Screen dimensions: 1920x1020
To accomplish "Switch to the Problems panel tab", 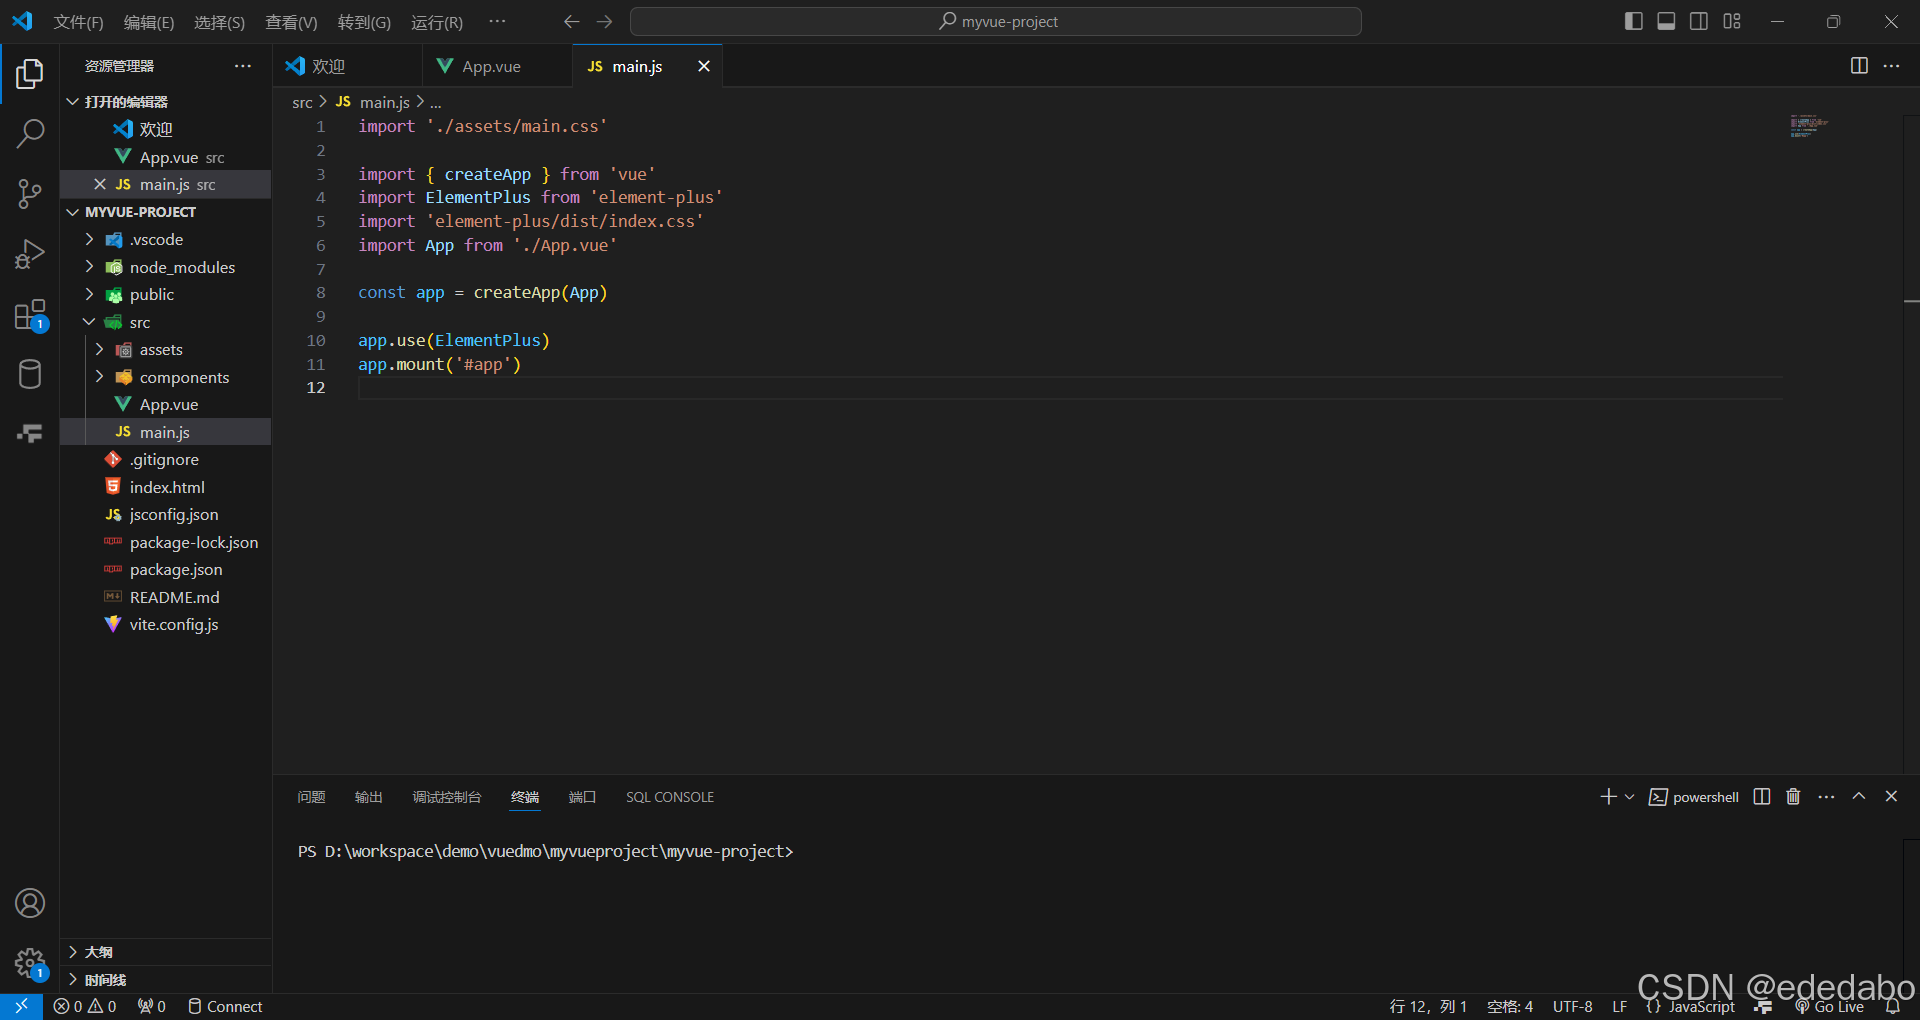I will click(x=311, y=797).
